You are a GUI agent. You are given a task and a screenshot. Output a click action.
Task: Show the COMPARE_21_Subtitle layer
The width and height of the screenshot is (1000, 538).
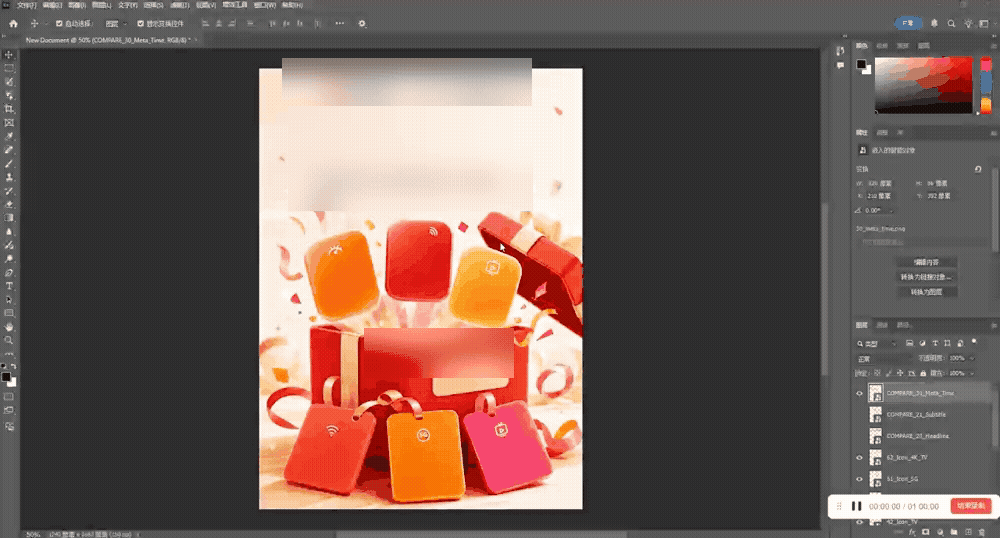tap(859, 414)
